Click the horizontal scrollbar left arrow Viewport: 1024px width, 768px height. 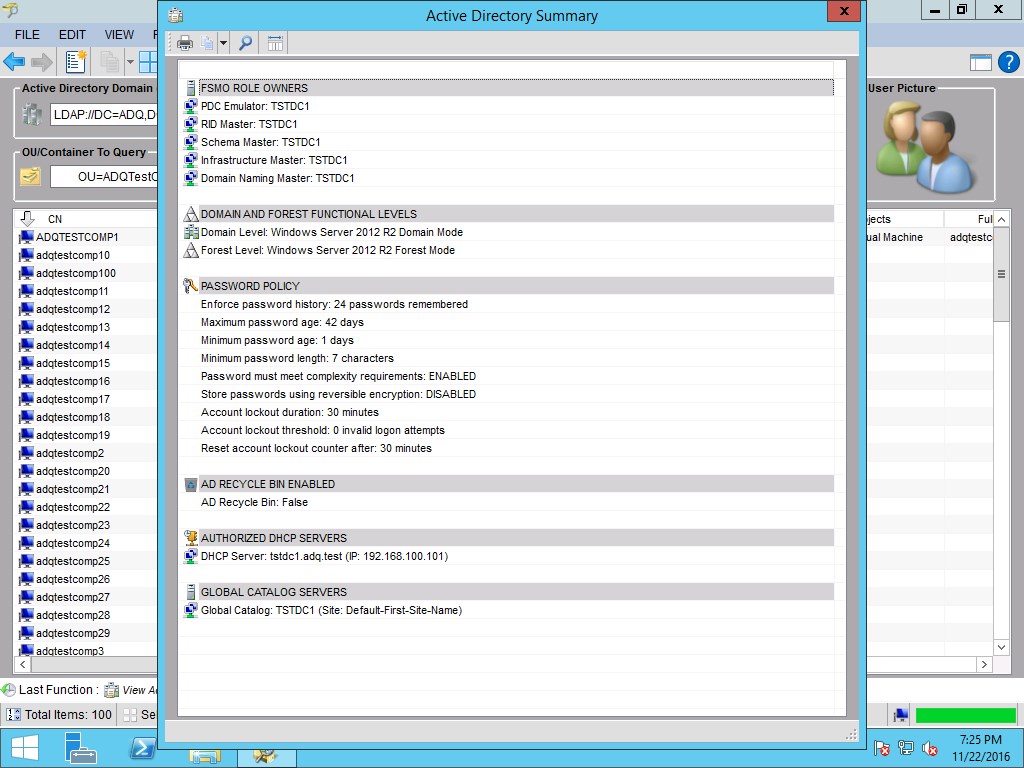click(22, 664)
